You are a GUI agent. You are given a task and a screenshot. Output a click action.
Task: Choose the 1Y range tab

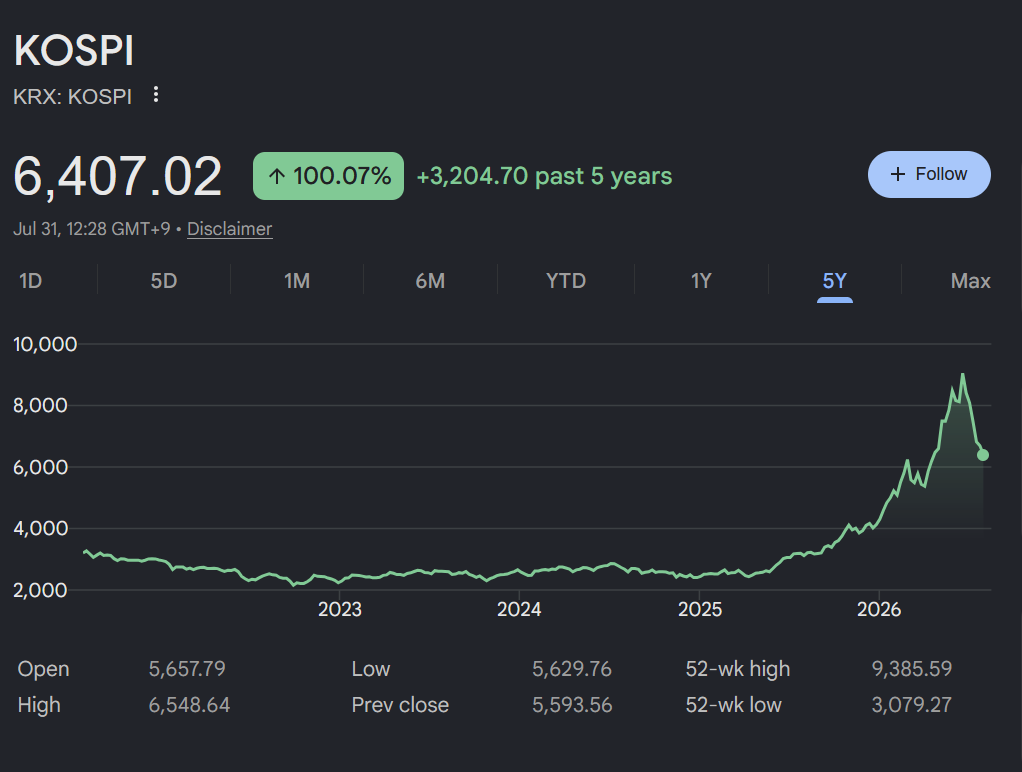(x=701, y=281)
